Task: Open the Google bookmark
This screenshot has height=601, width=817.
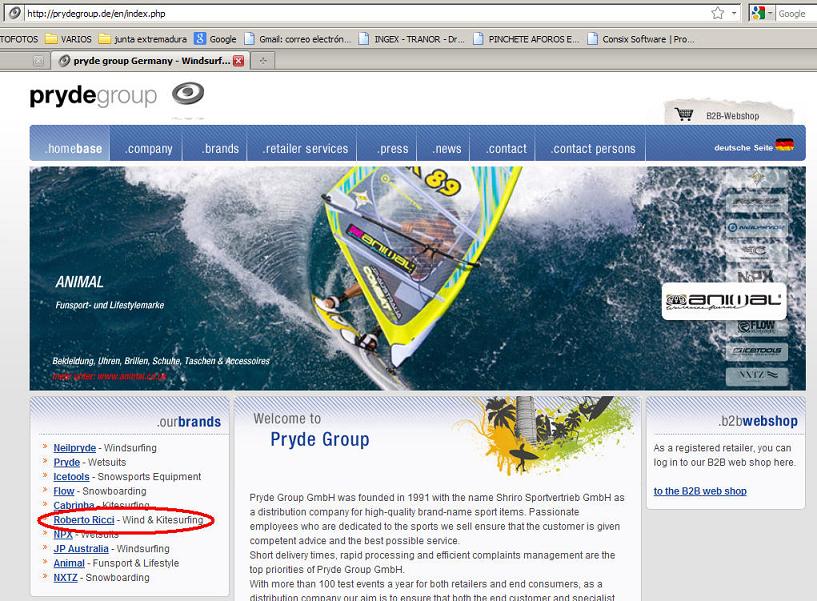Action: click(215, 39)
